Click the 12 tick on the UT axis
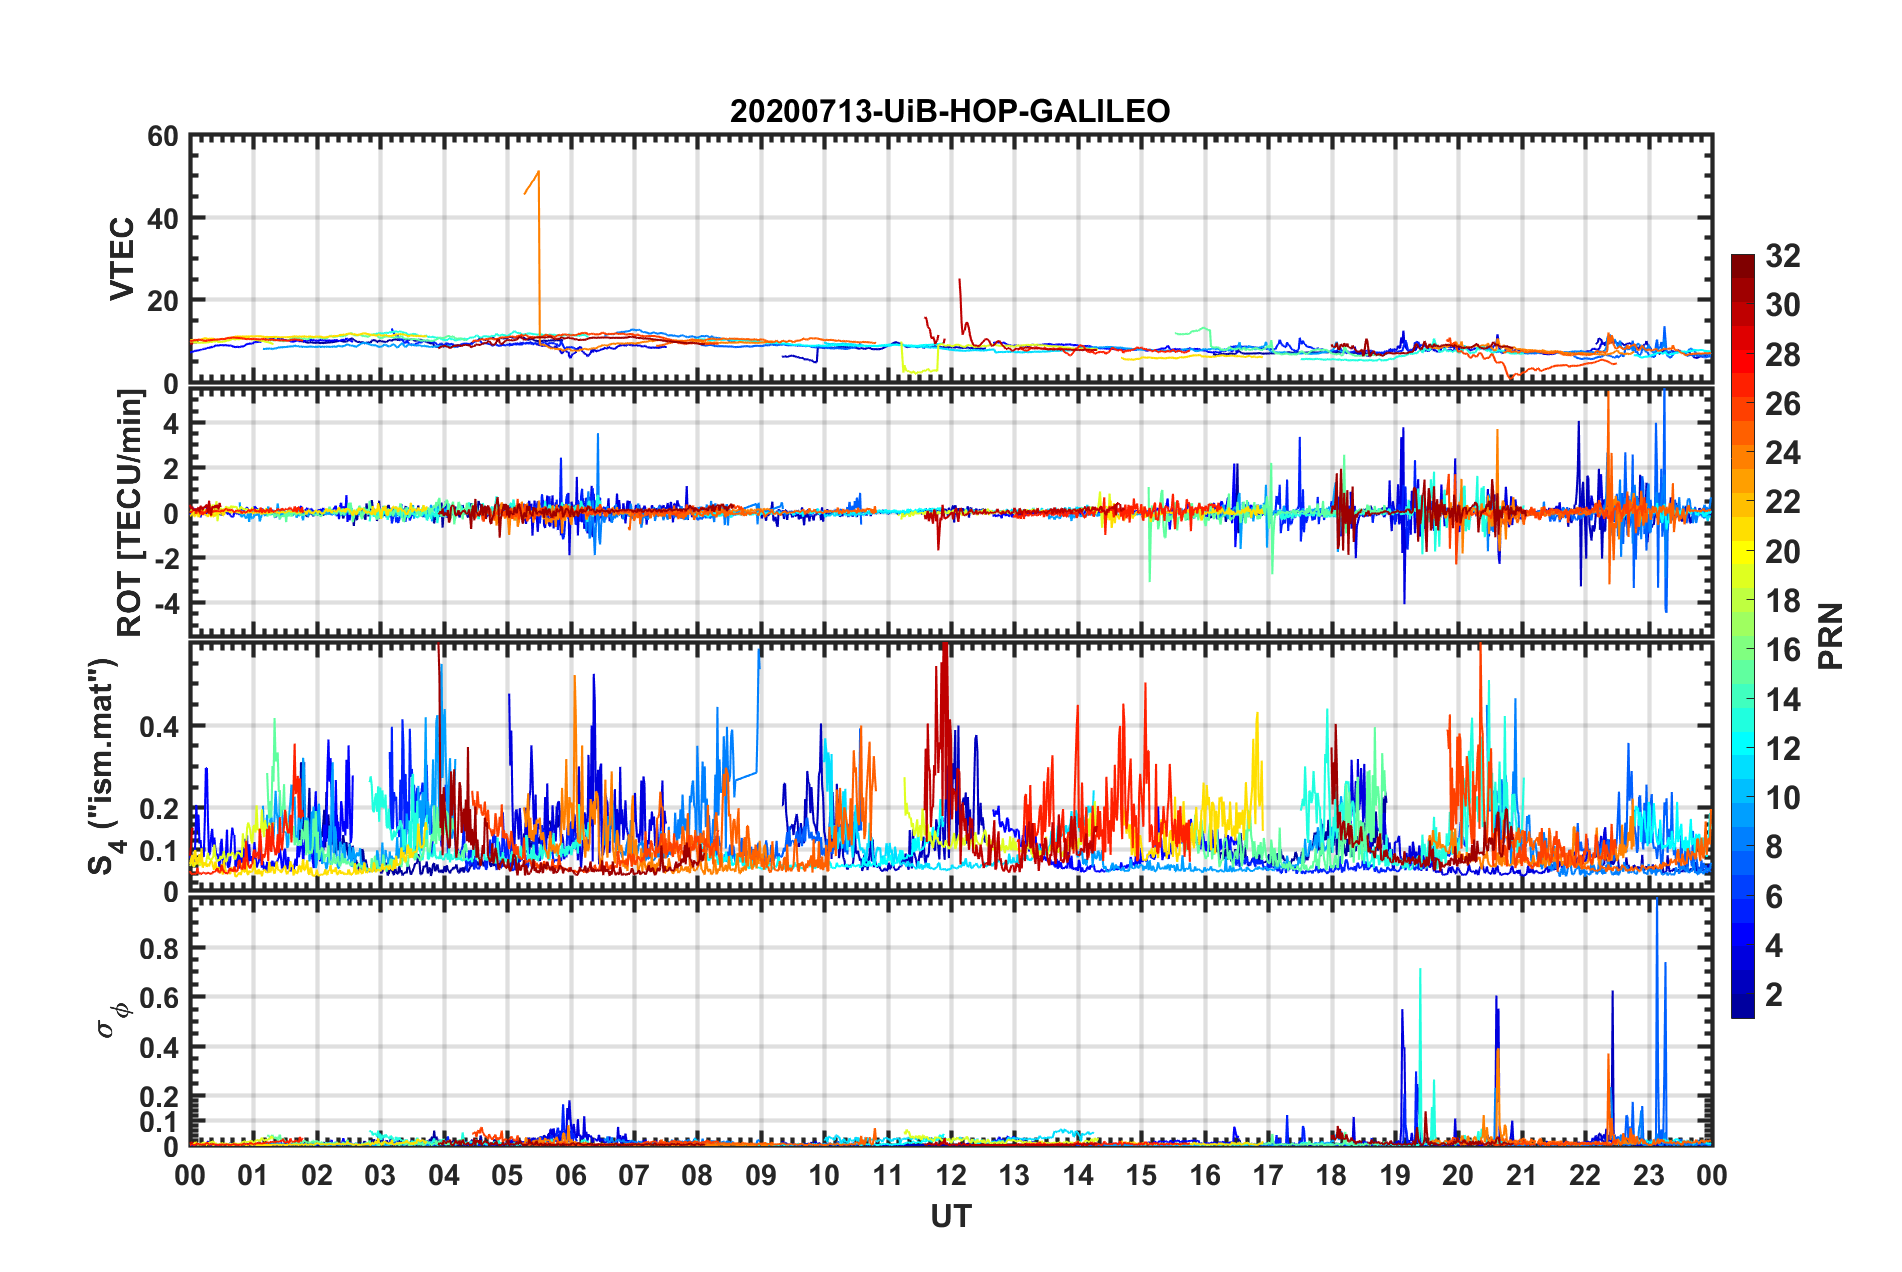This screenshot has width=1902, height=1272. coord(951,1175)
